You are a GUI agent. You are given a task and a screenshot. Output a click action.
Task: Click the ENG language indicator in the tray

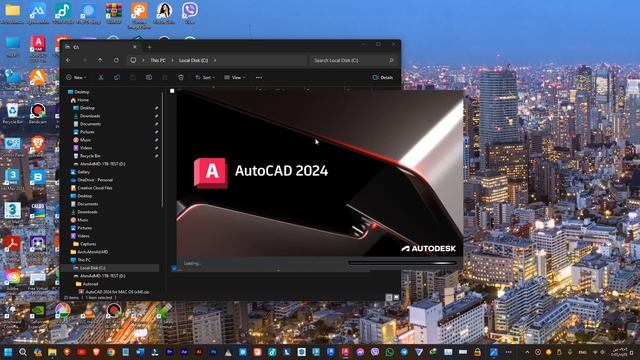pyautogui.click(x=582, y=352)
